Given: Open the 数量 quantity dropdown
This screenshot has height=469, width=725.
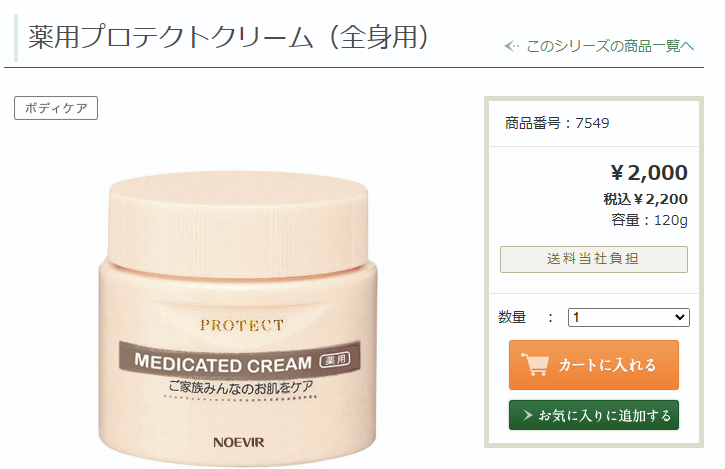Looking at the screenshot, I should click(628, 317).
